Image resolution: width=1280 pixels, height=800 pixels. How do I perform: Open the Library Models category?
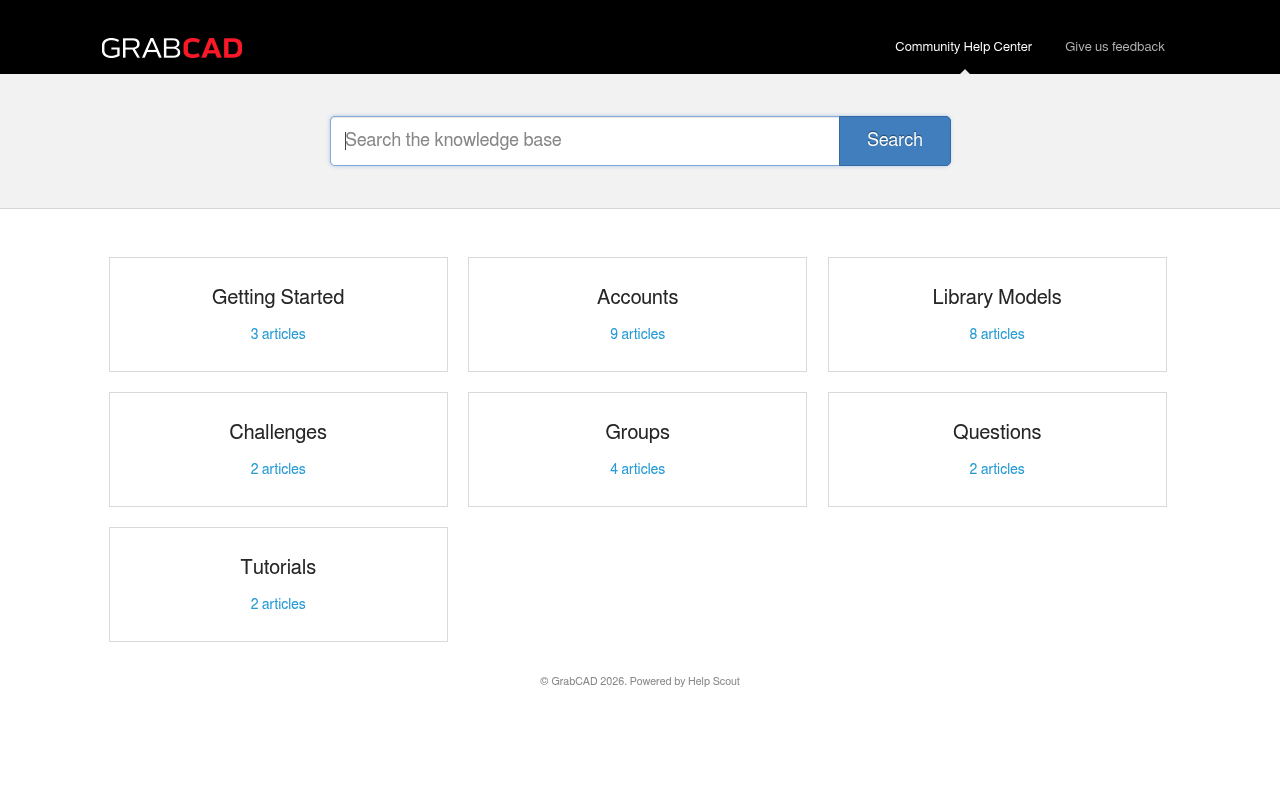(997, 314)
